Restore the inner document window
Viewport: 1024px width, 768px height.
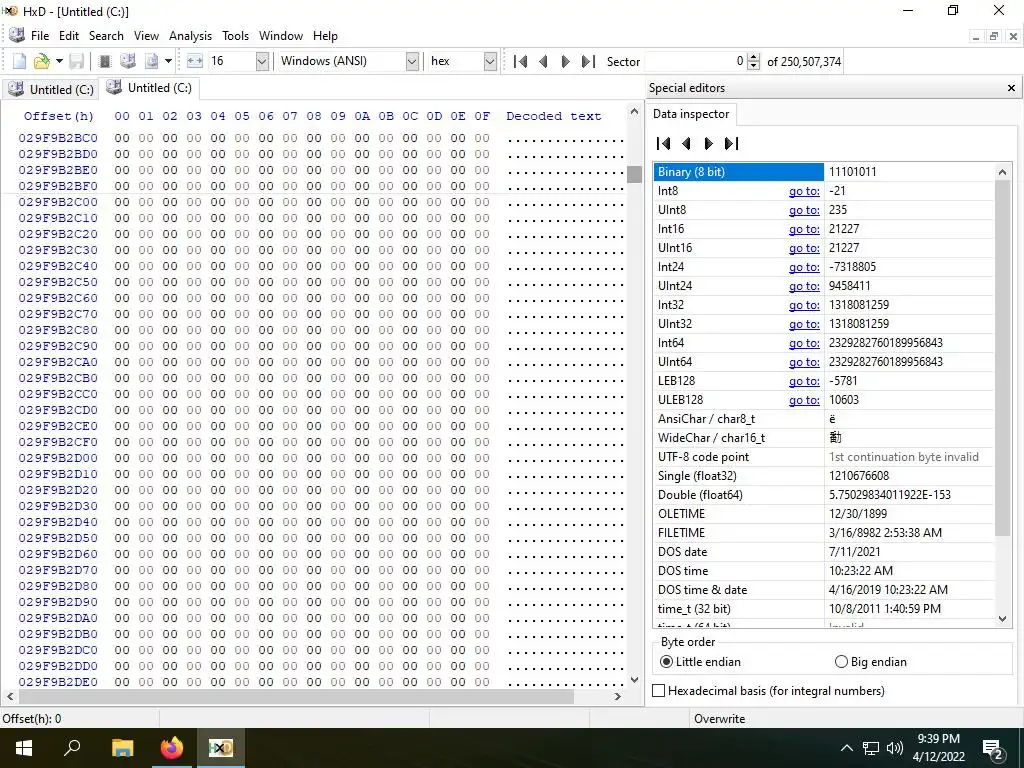point(994,37)
